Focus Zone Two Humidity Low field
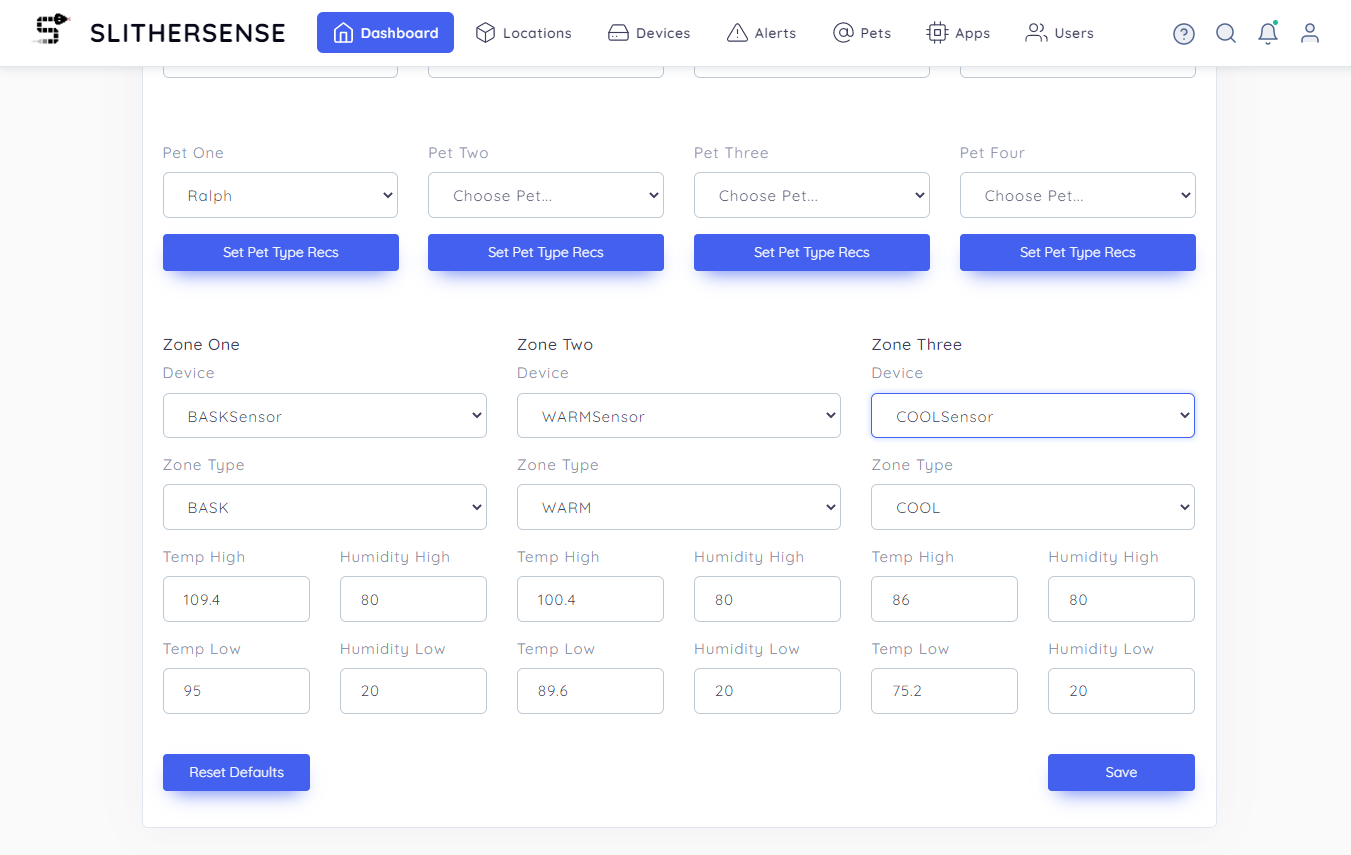This screenshot has height=855, width=1351. pyautogui.click(x=767, y=691)
